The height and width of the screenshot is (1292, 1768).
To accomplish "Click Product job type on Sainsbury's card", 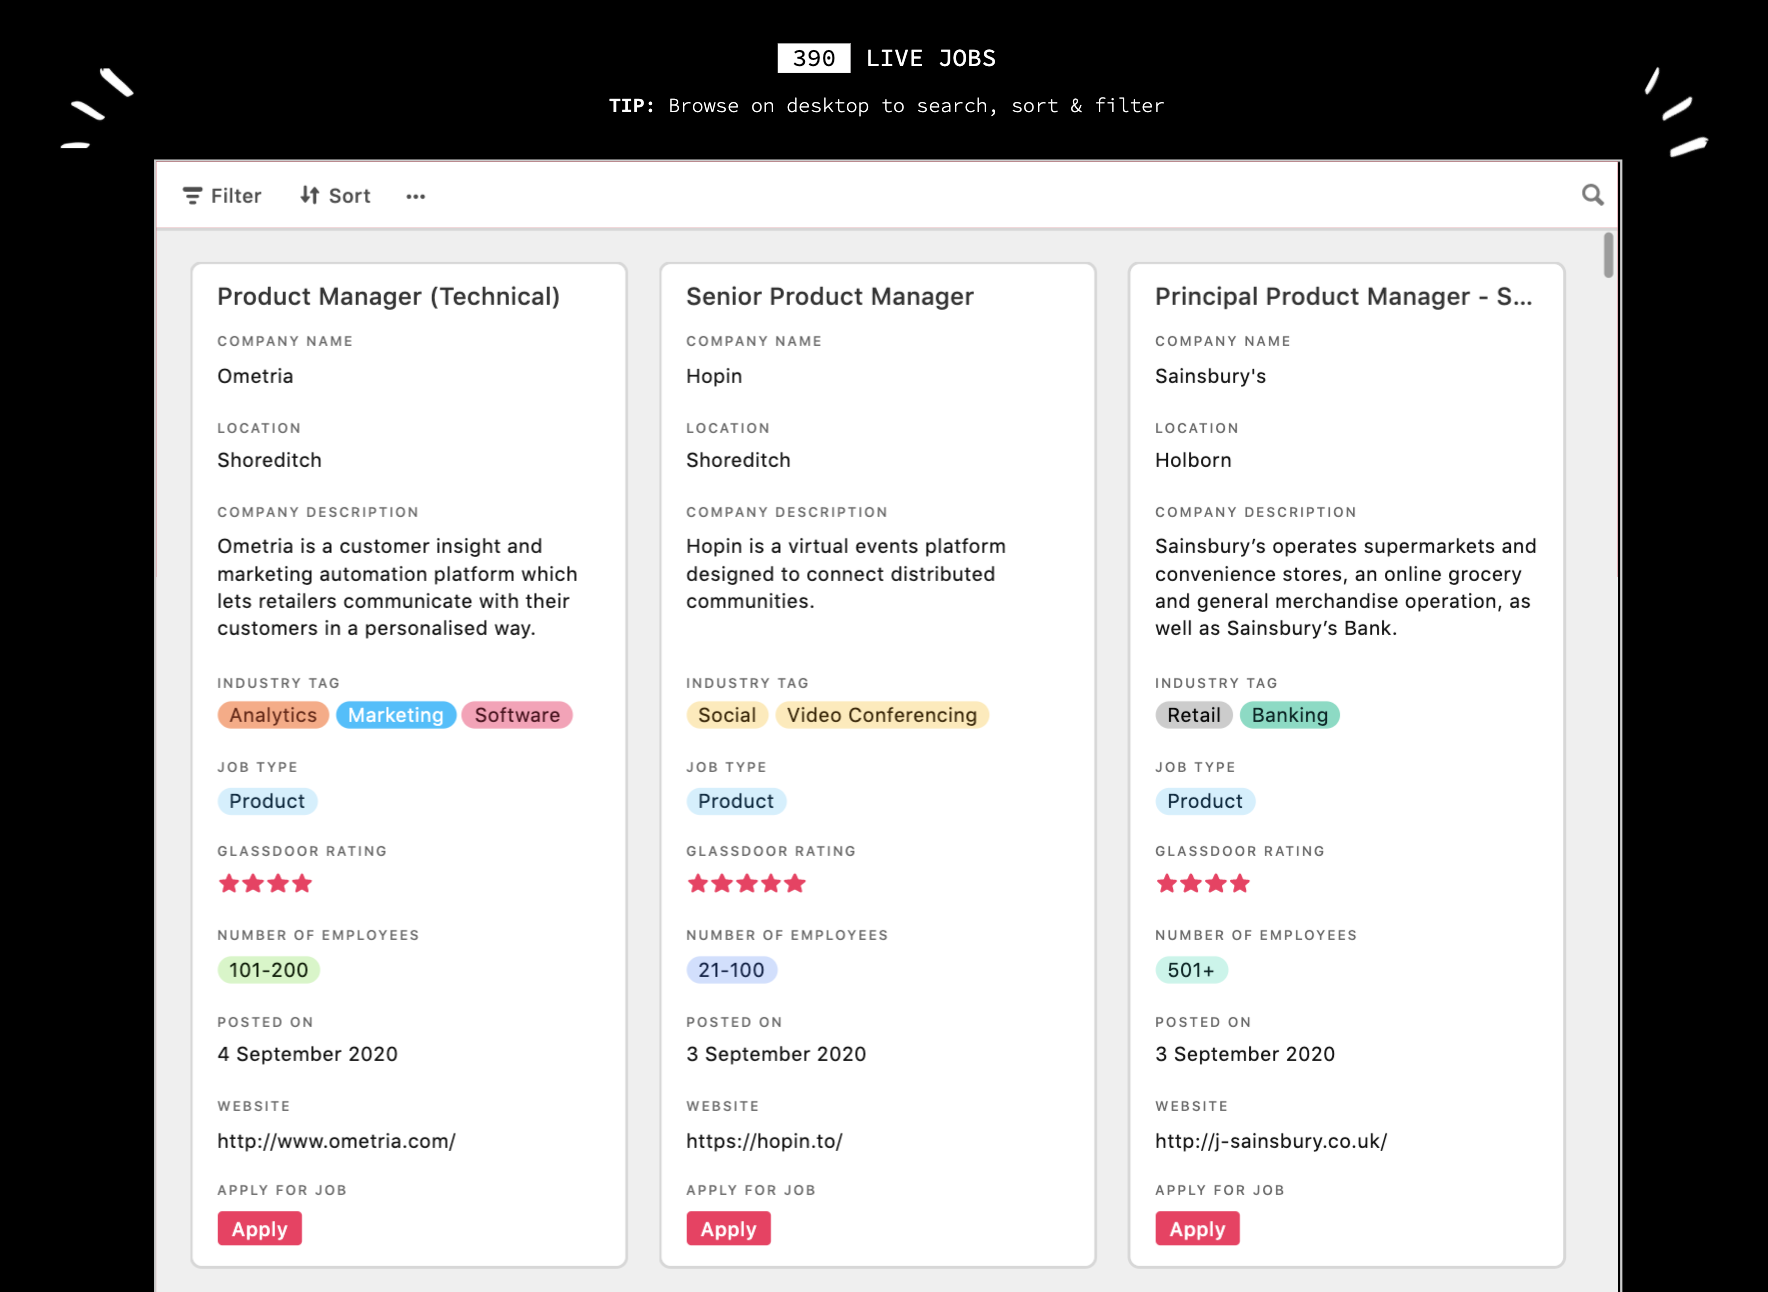I will 1205,801.
